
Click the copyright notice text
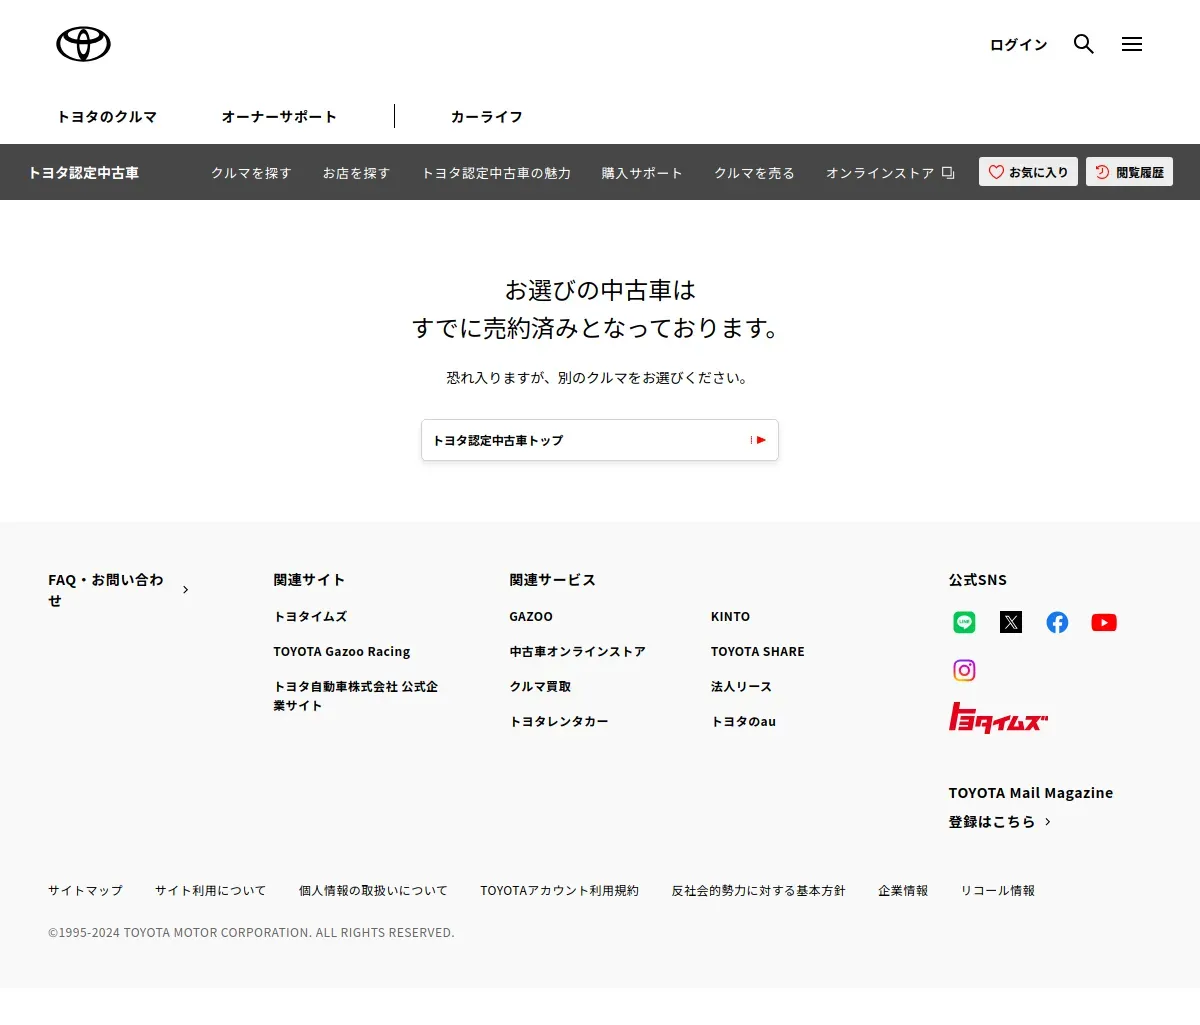pos(251,933)
